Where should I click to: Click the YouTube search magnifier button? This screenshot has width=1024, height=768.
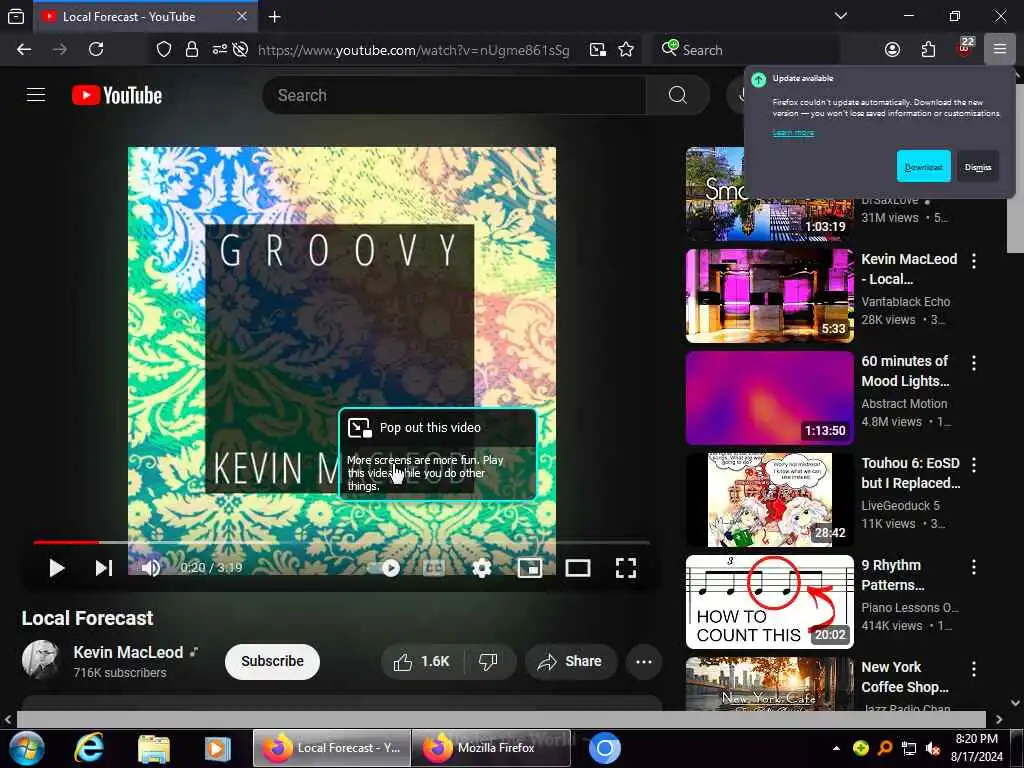[x=677, y=95]
